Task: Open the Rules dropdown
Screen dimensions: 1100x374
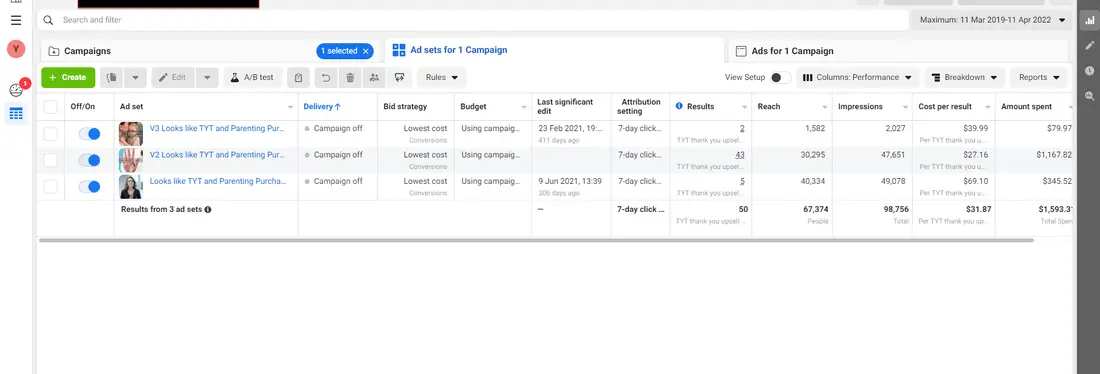Action: [x=442, y=77]
